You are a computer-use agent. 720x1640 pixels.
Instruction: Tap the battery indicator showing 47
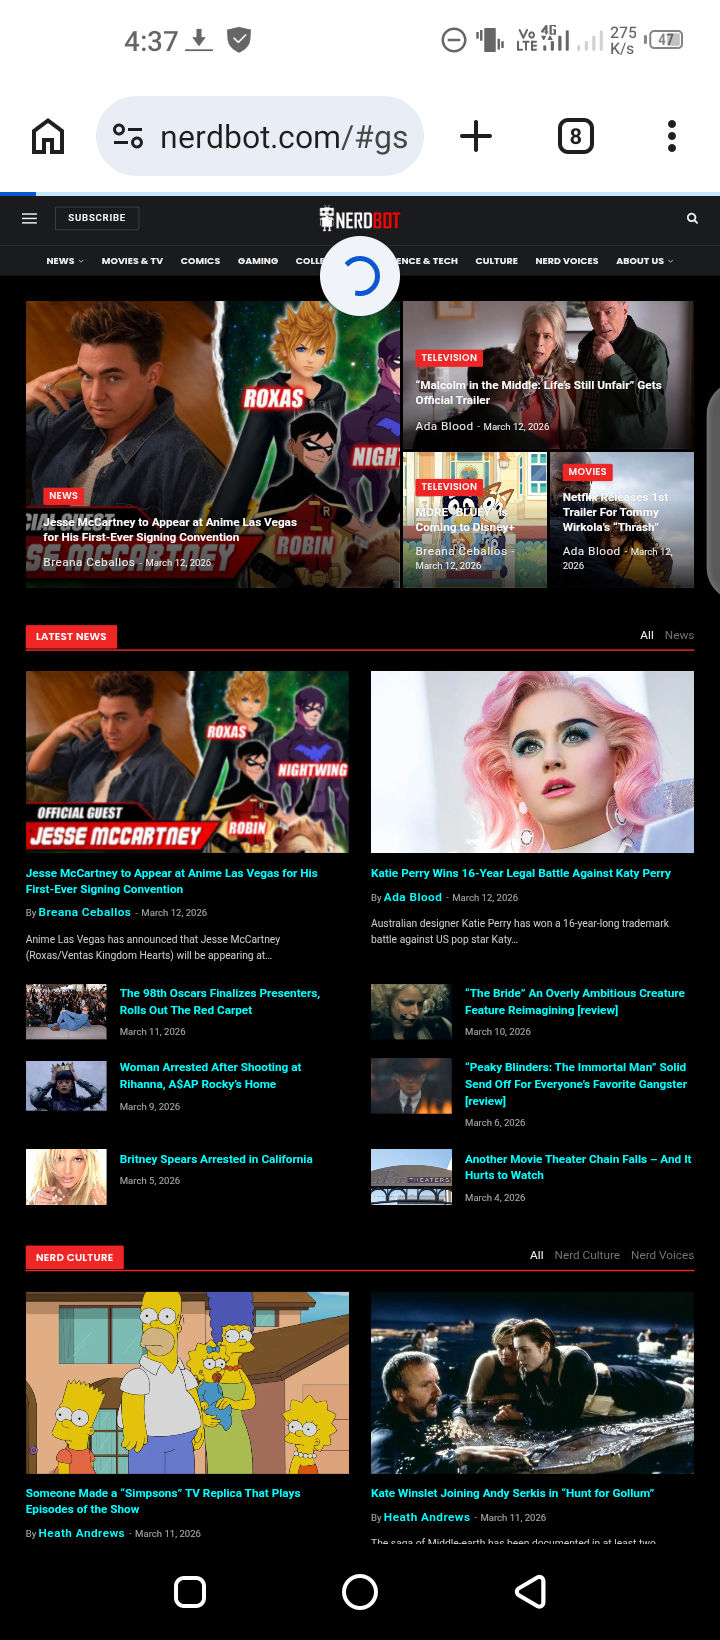tap(666, 40)
